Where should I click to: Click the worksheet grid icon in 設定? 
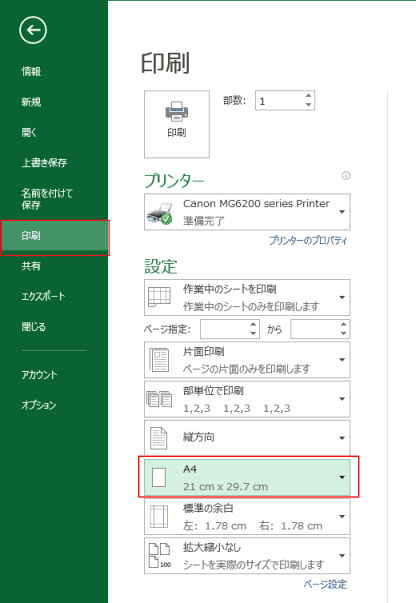point(159,297)
